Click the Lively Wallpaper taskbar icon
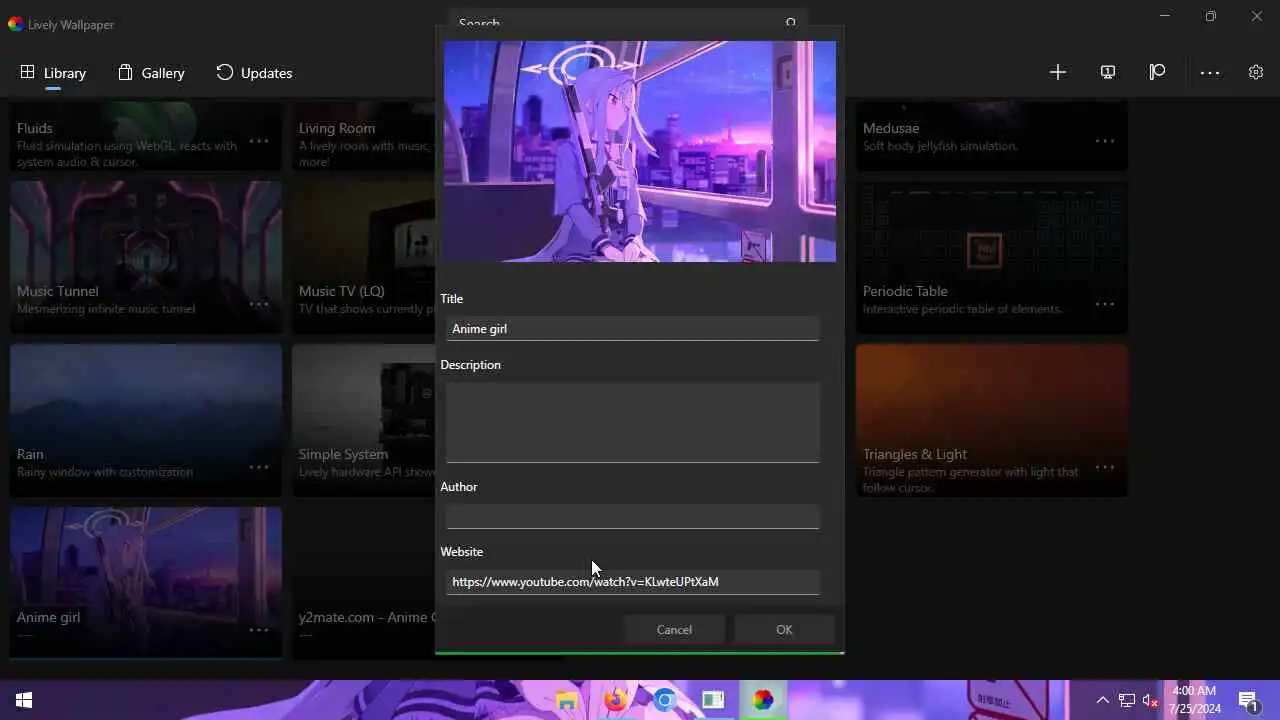 pos(763,700)
